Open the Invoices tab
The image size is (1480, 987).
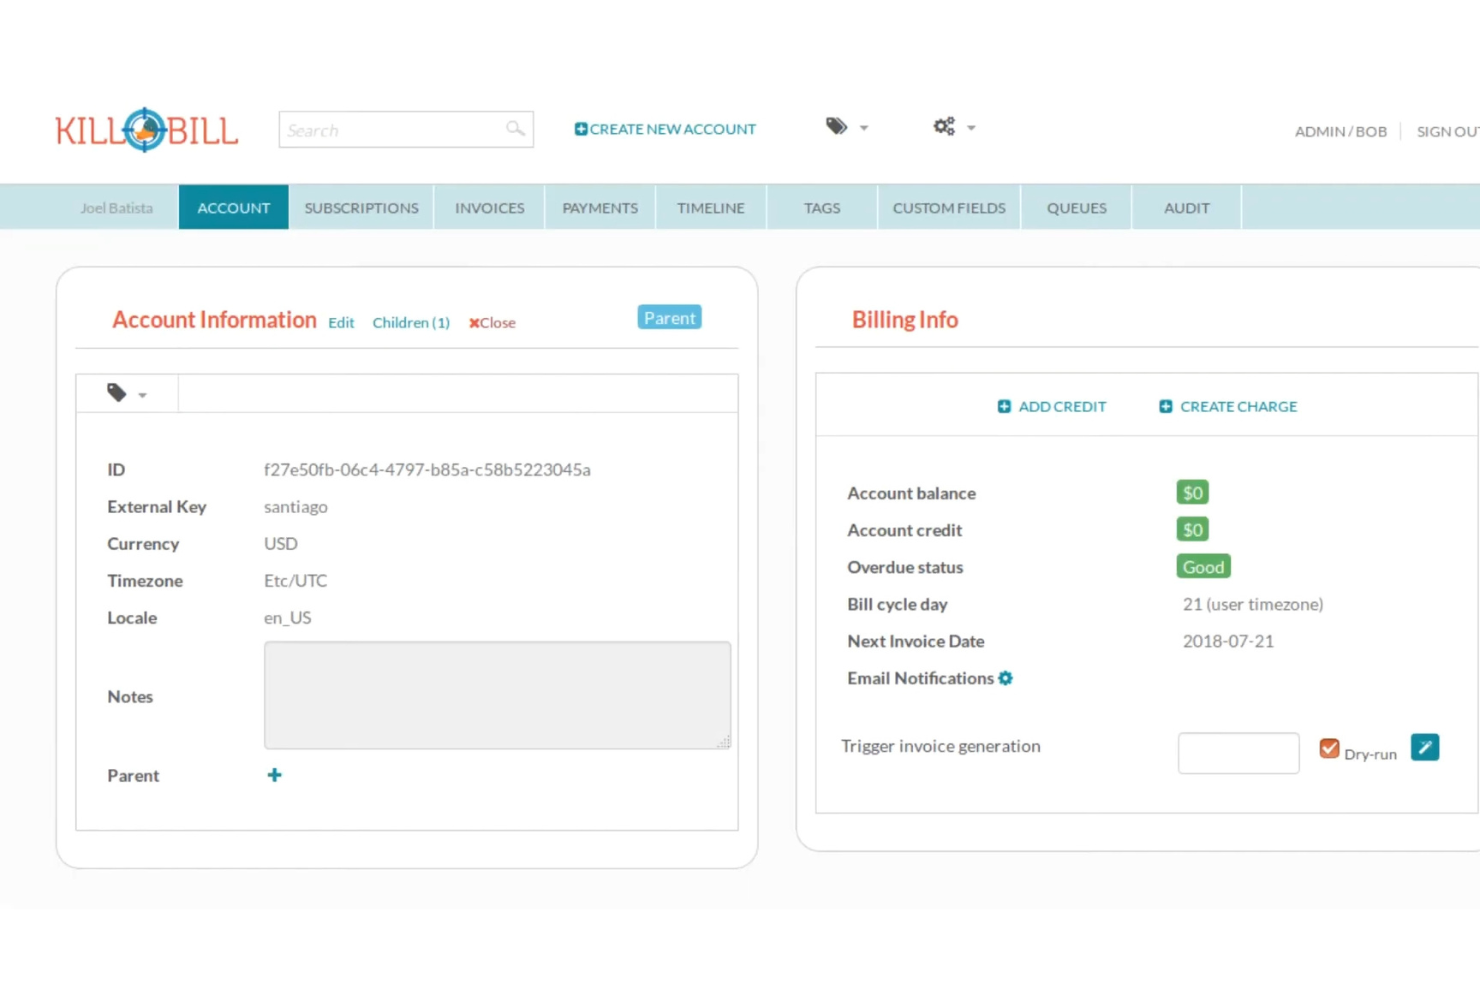(x=489, y=208)
